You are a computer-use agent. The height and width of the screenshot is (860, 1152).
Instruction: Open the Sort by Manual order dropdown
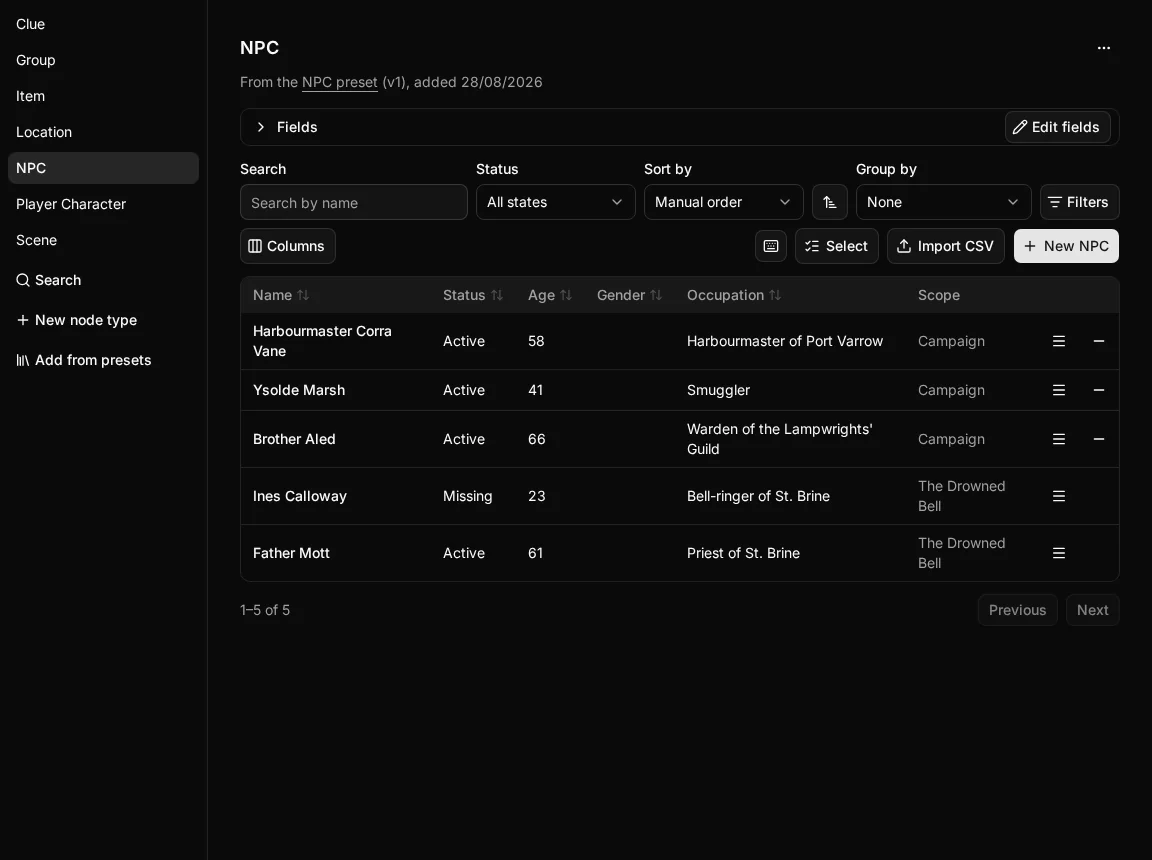pyautogui.click(x=724, y=202)
